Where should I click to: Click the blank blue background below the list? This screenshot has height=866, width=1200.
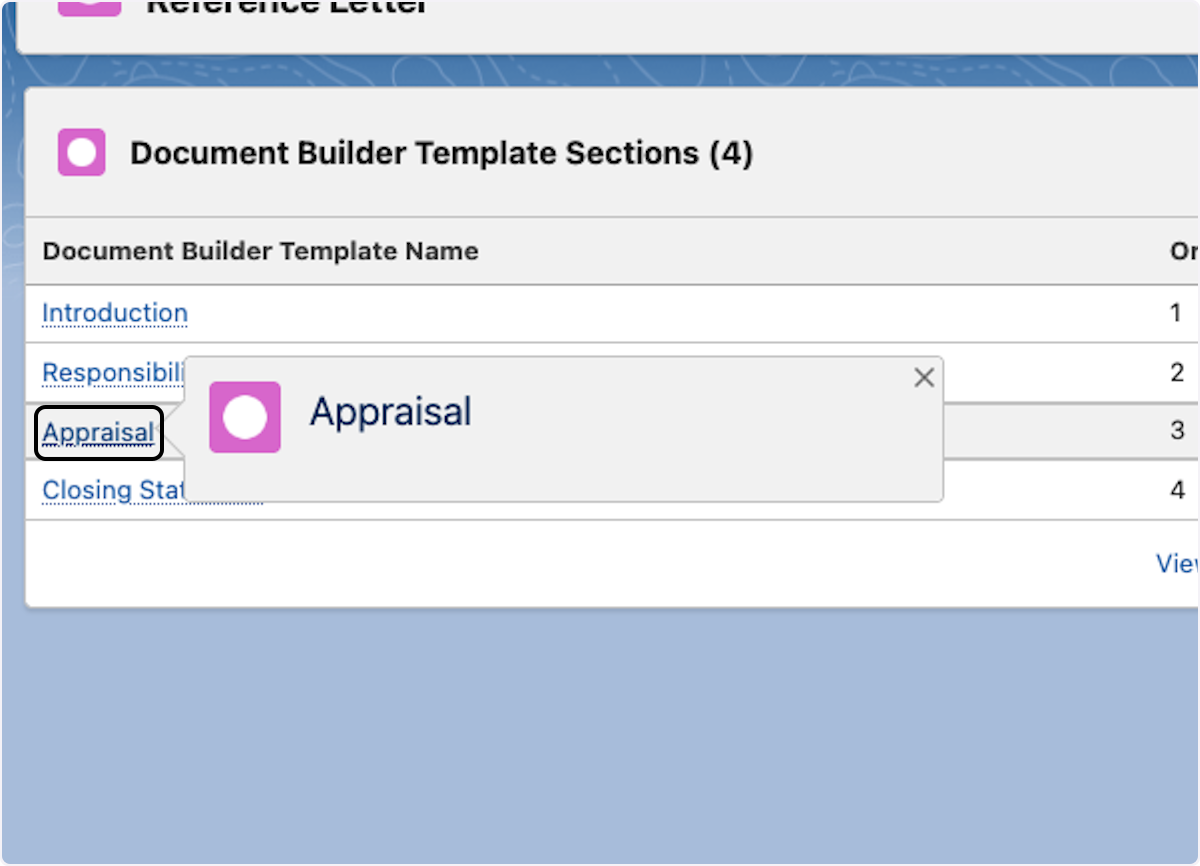tap(600, 730)
